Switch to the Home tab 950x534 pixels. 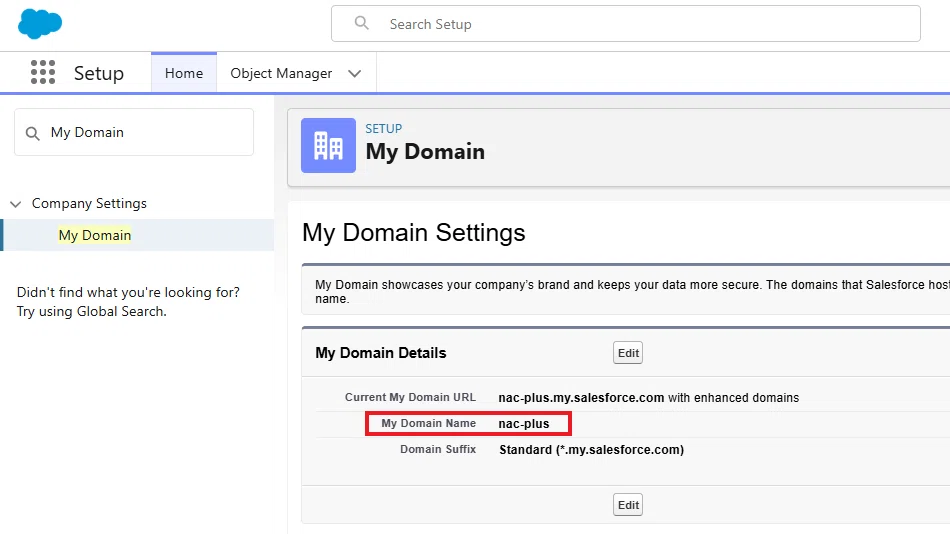[x=184, y=73]
